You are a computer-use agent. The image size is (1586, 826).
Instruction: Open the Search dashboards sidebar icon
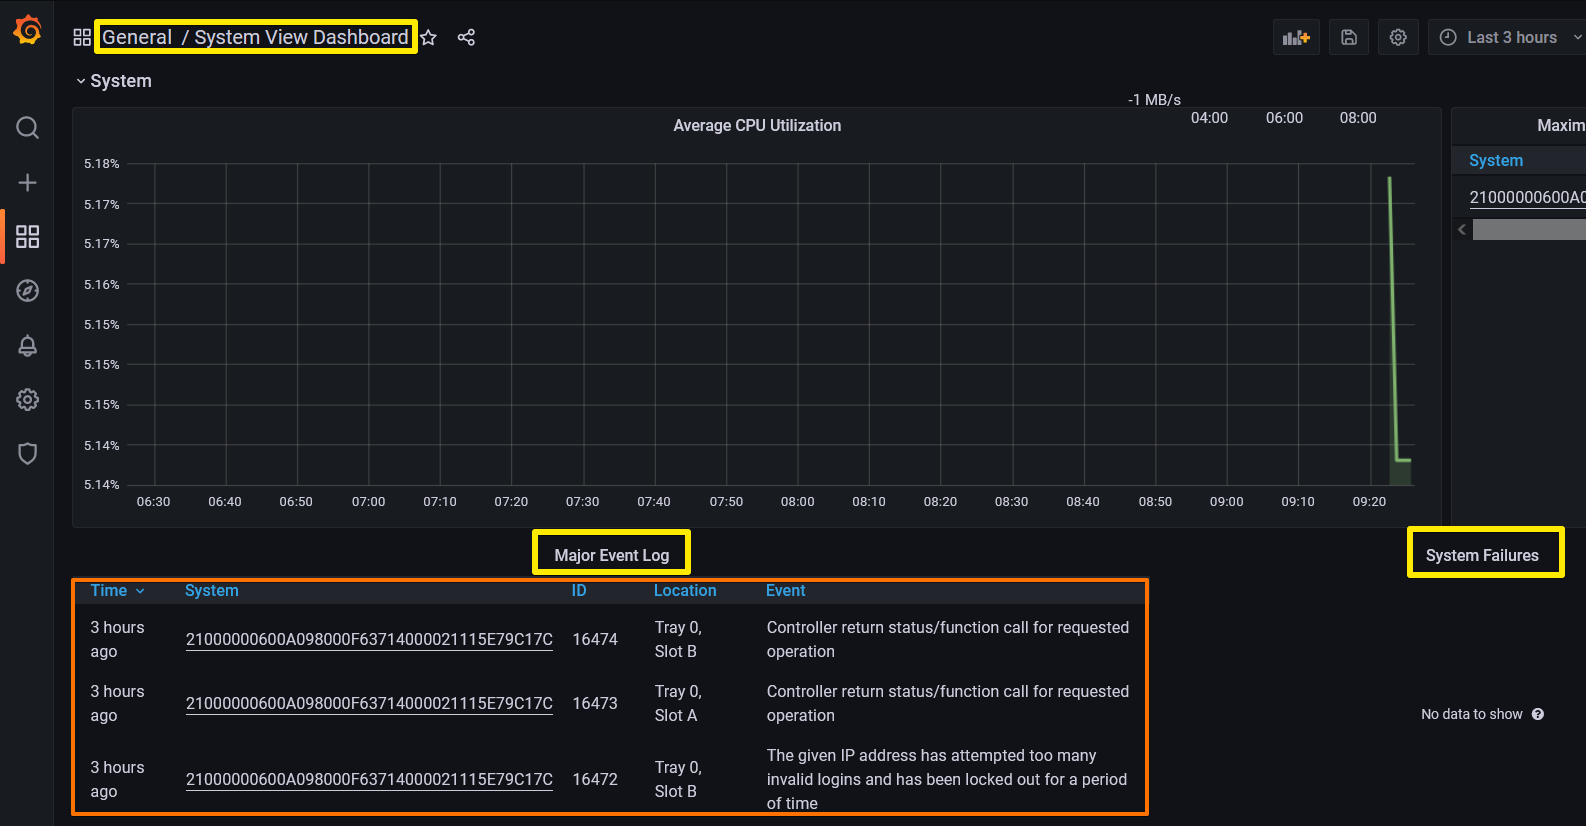click(27, 128)
